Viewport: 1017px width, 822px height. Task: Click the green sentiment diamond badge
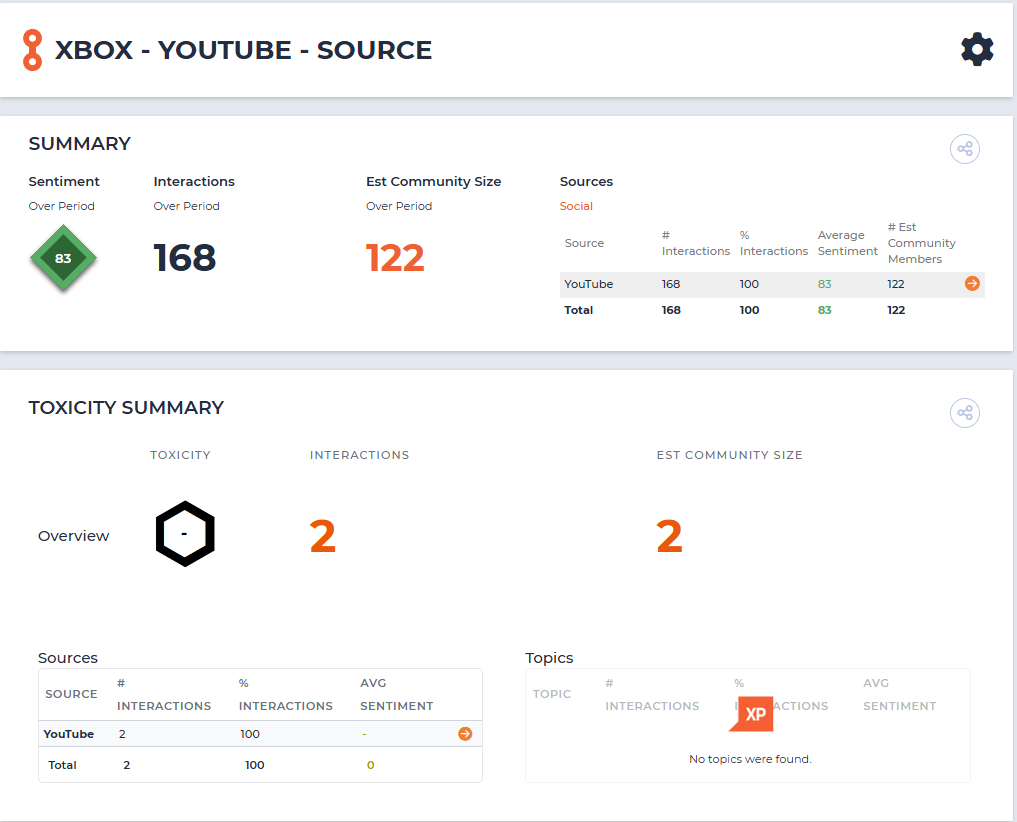[x=63, y=258]
